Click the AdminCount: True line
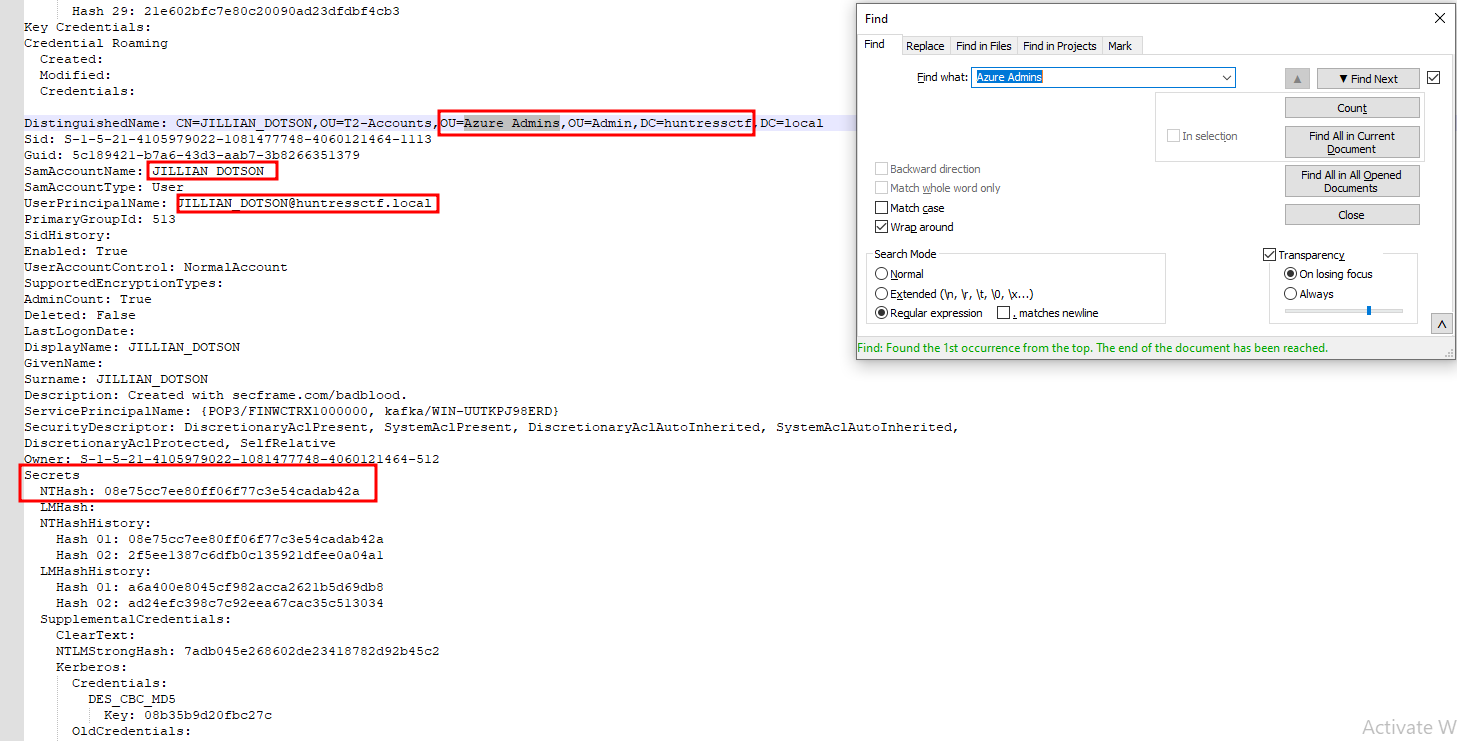The image size is (1457, 741). 88,299
